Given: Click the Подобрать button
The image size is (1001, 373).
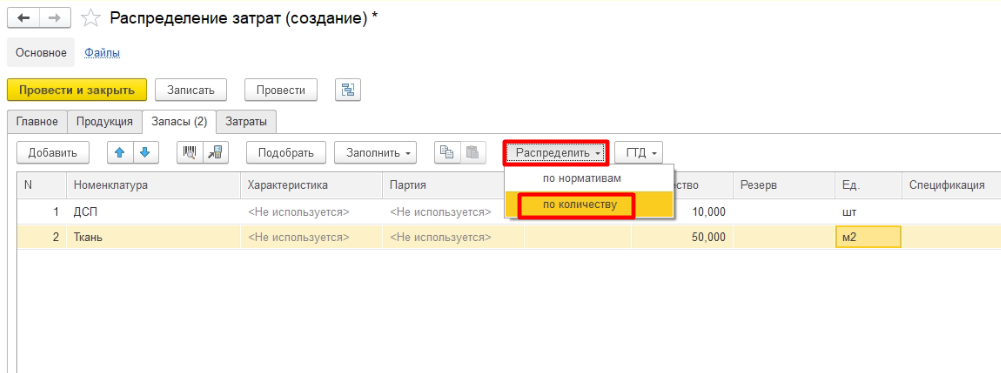Looking at the screenshot, I should [286, 153].
